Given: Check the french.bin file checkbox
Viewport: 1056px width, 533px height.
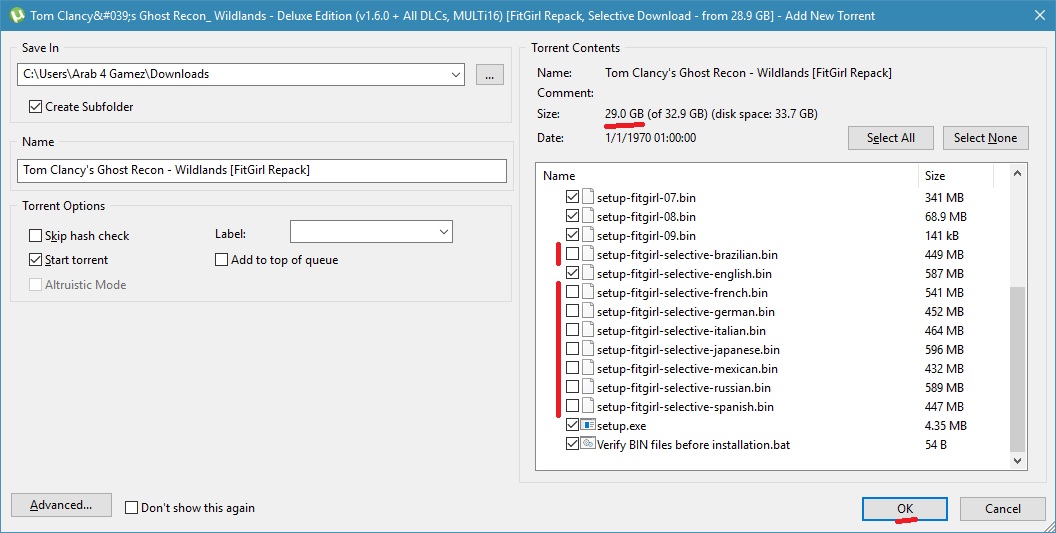Looking at the screenshot, I should [572, 292].
